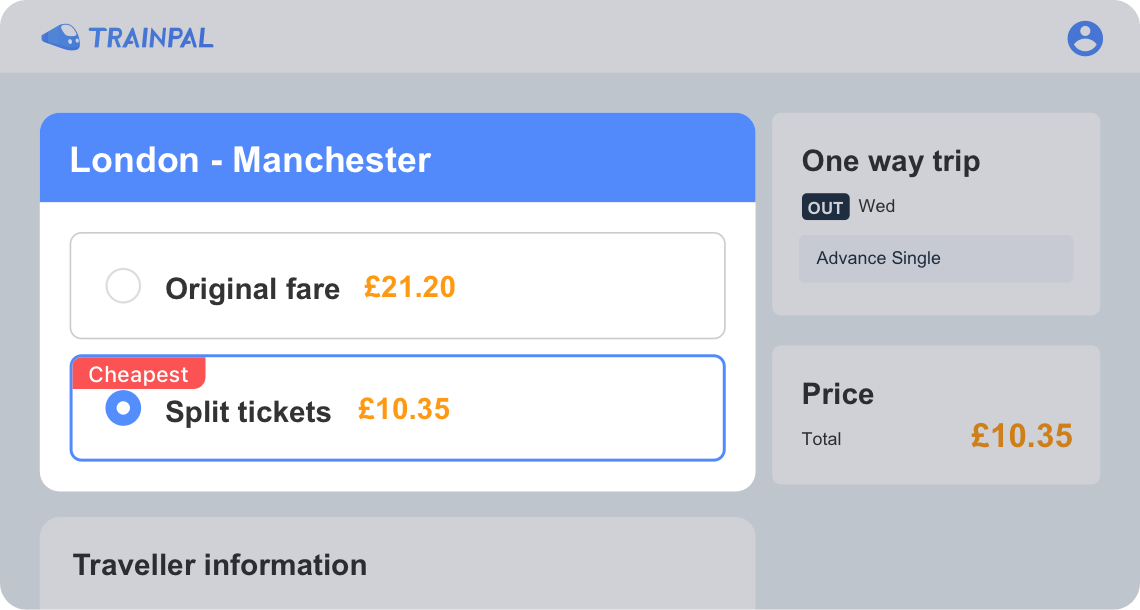Click the Total £10.35 price
1140x610 pixels.
(1021, 437)
